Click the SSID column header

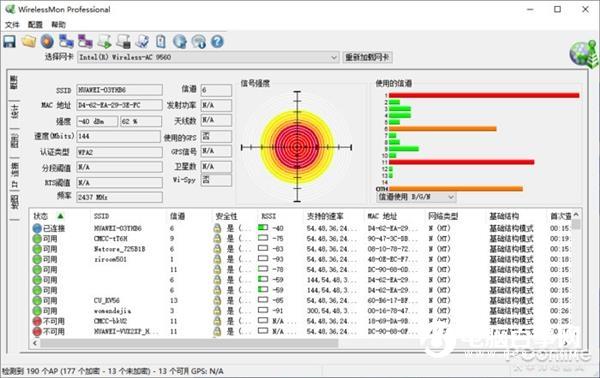coord(101,216)
